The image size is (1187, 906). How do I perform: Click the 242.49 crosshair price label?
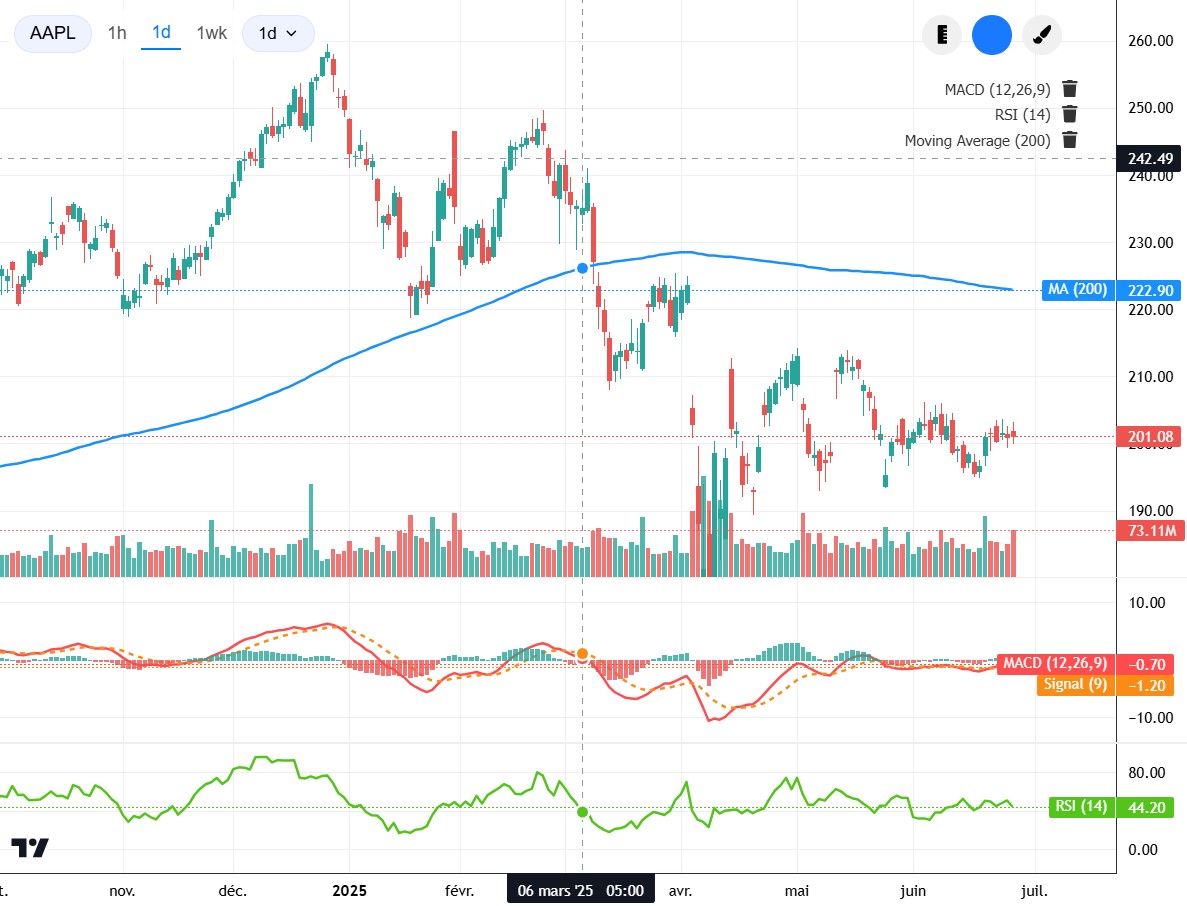coord(1150,158)
